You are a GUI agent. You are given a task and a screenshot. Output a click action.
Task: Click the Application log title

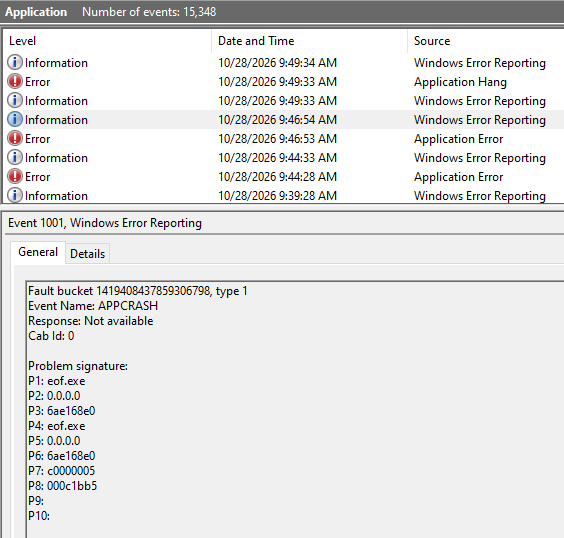[x=36, y=12]
